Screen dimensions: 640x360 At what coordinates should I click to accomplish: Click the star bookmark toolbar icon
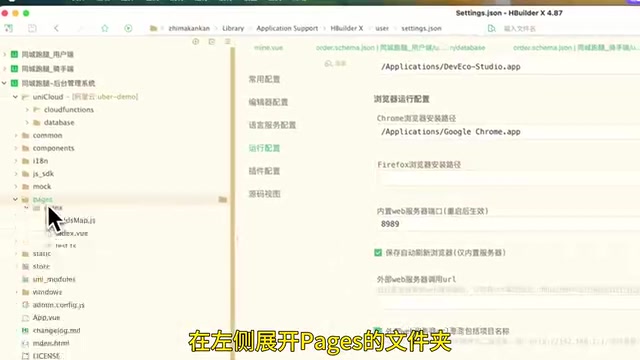click(x=105, y=28)
